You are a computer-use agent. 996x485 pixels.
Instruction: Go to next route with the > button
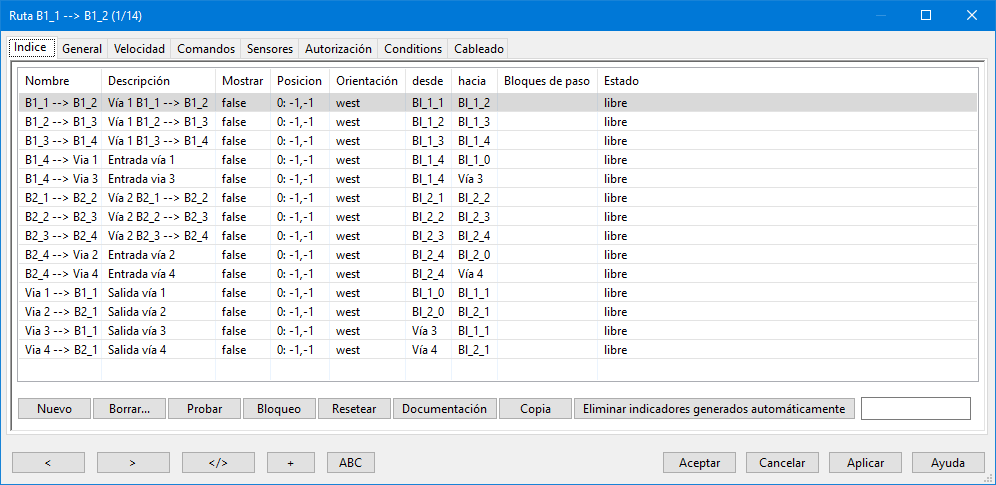click(x=133, y=463)
